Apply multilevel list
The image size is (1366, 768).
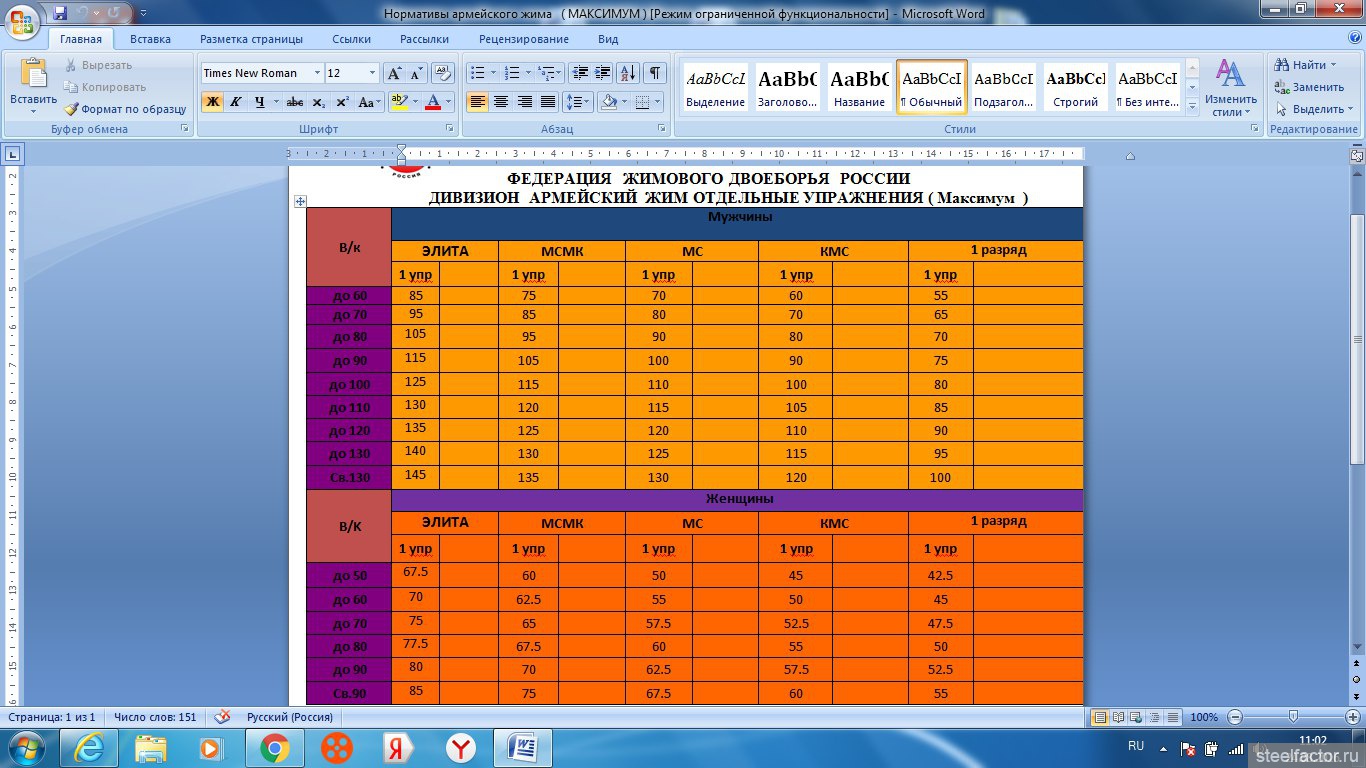549,73
